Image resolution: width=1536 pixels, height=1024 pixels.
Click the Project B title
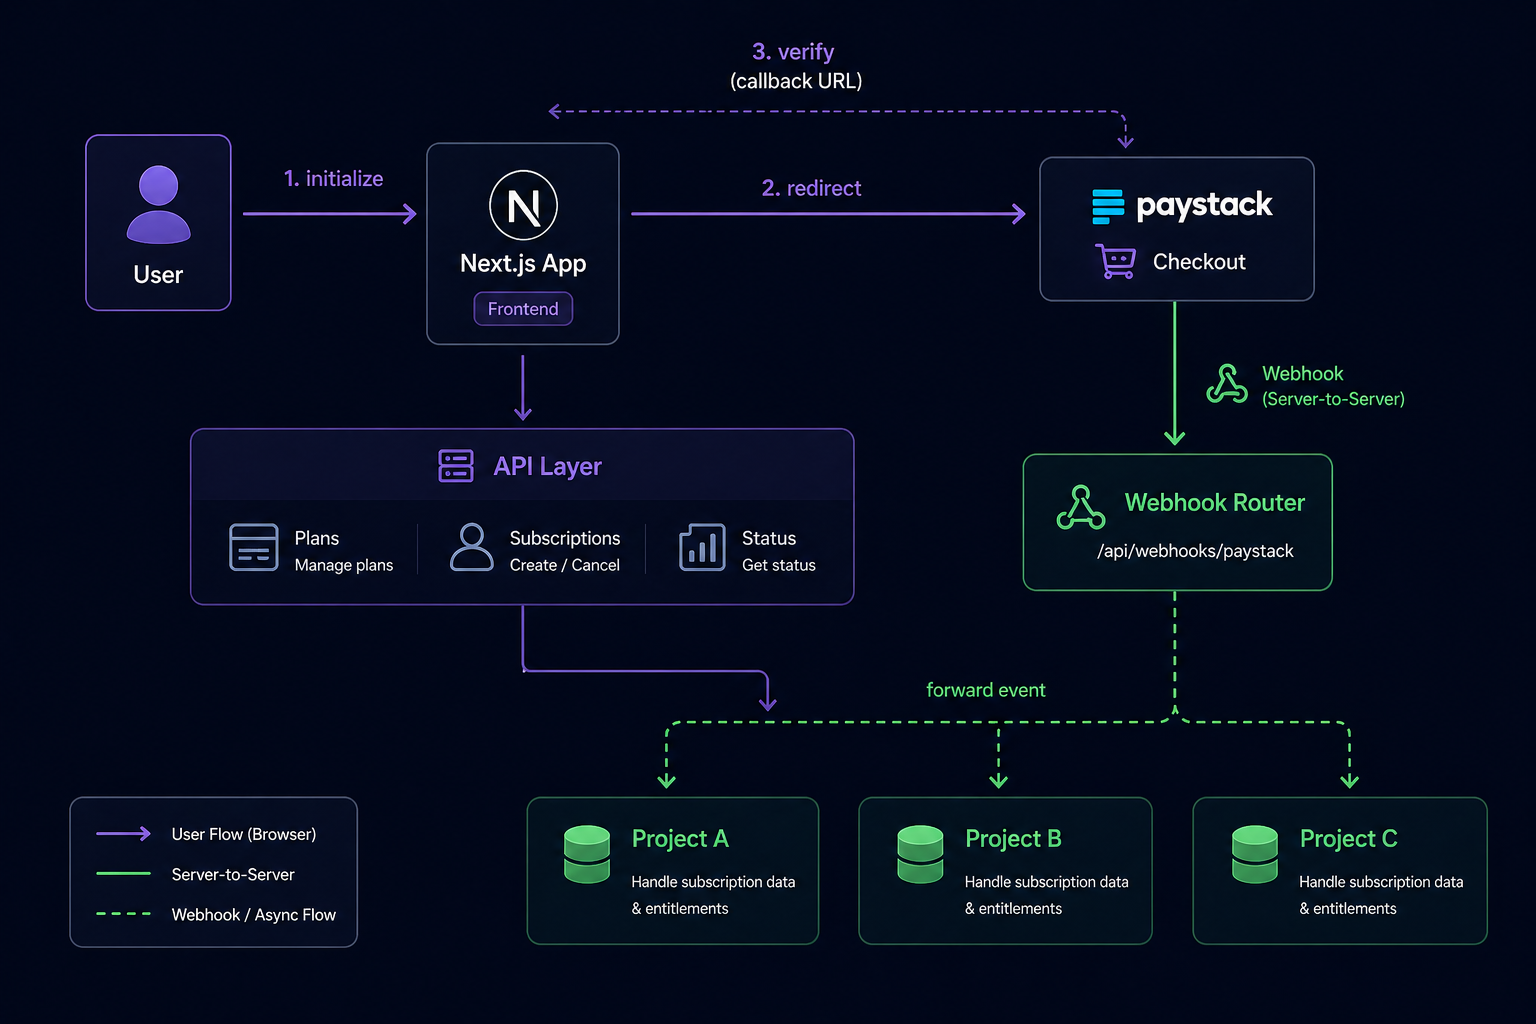tap(1013, 839)
